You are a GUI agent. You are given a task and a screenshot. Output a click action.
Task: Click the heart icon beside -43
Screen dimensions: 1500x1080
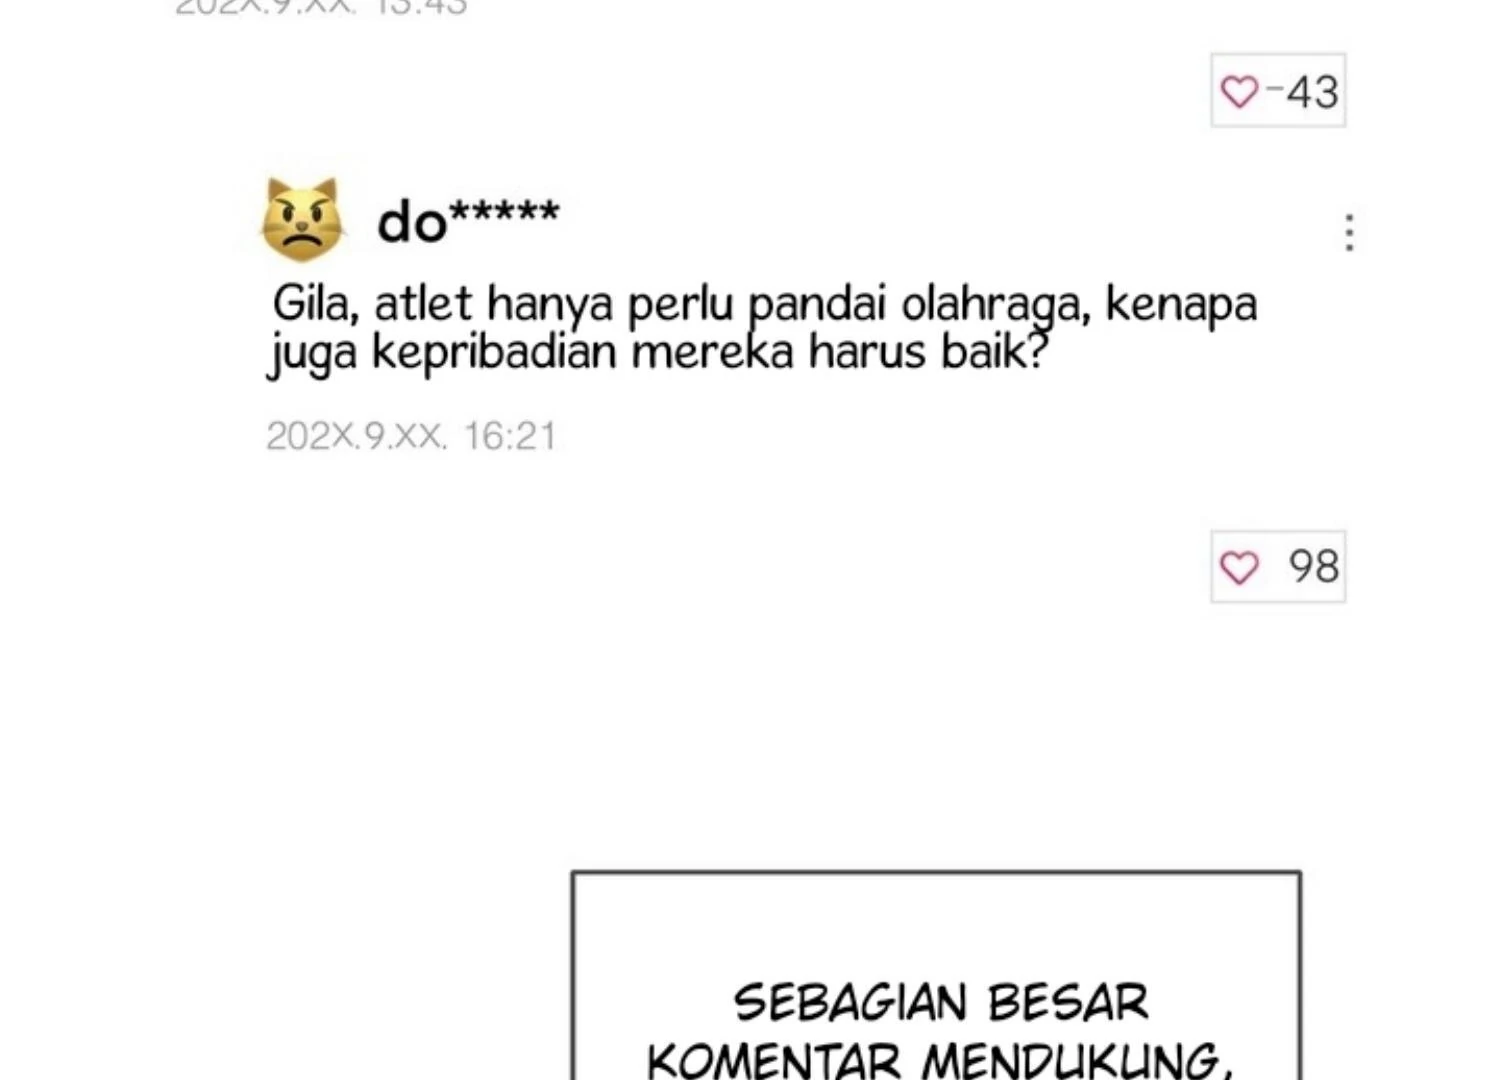click(1239, 92)
